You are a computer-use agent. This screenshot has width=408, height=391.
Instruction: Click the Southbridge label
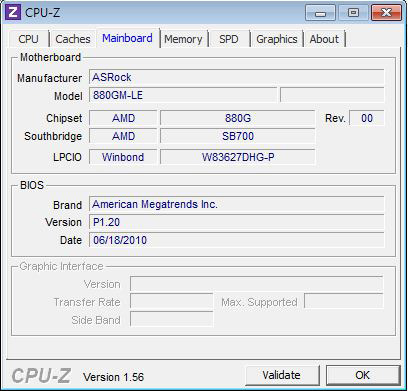click(x=53, y=136)
